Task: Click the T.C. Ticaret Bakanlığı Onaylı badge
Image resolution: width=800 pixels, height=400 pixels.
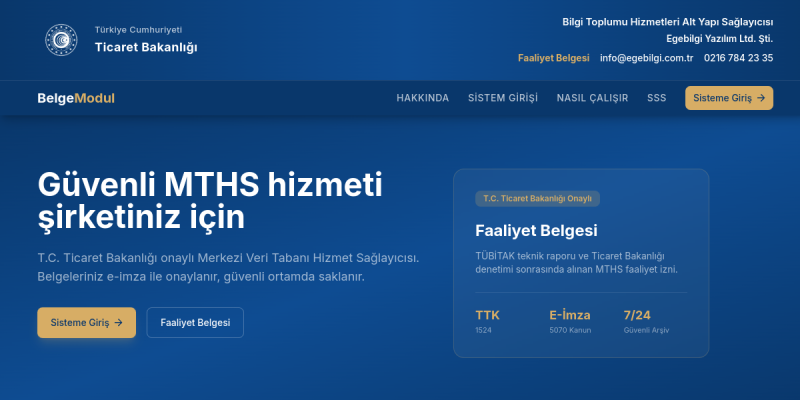Action: (x=538, y=198)
